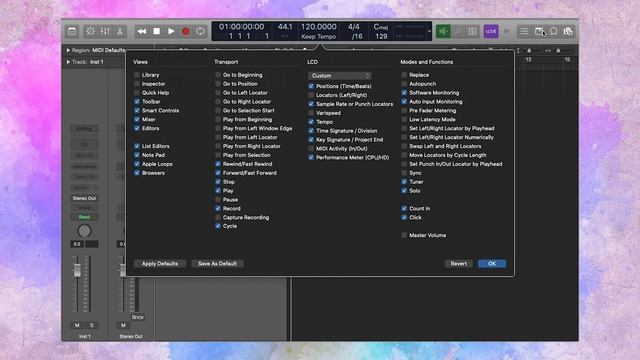This screenshot has width=640, height=360.
Task: Uncheck Performance Meter (CPU/HD) checkbox
Action: [311, 158]
